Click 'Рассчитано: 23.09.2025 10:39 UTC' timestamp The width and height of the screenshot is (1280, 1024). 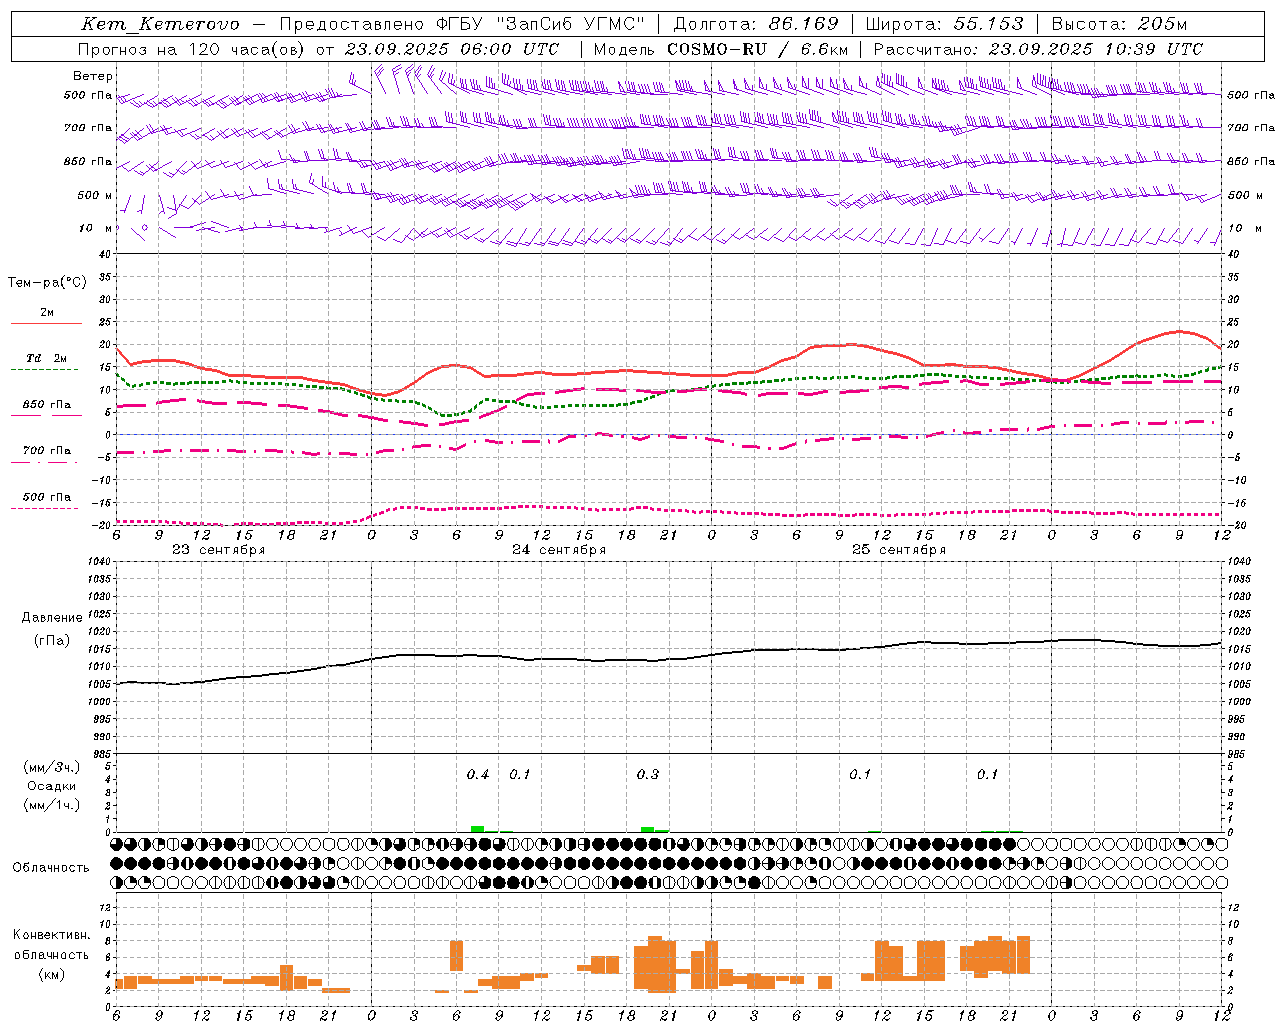(x=1038, y=49)
